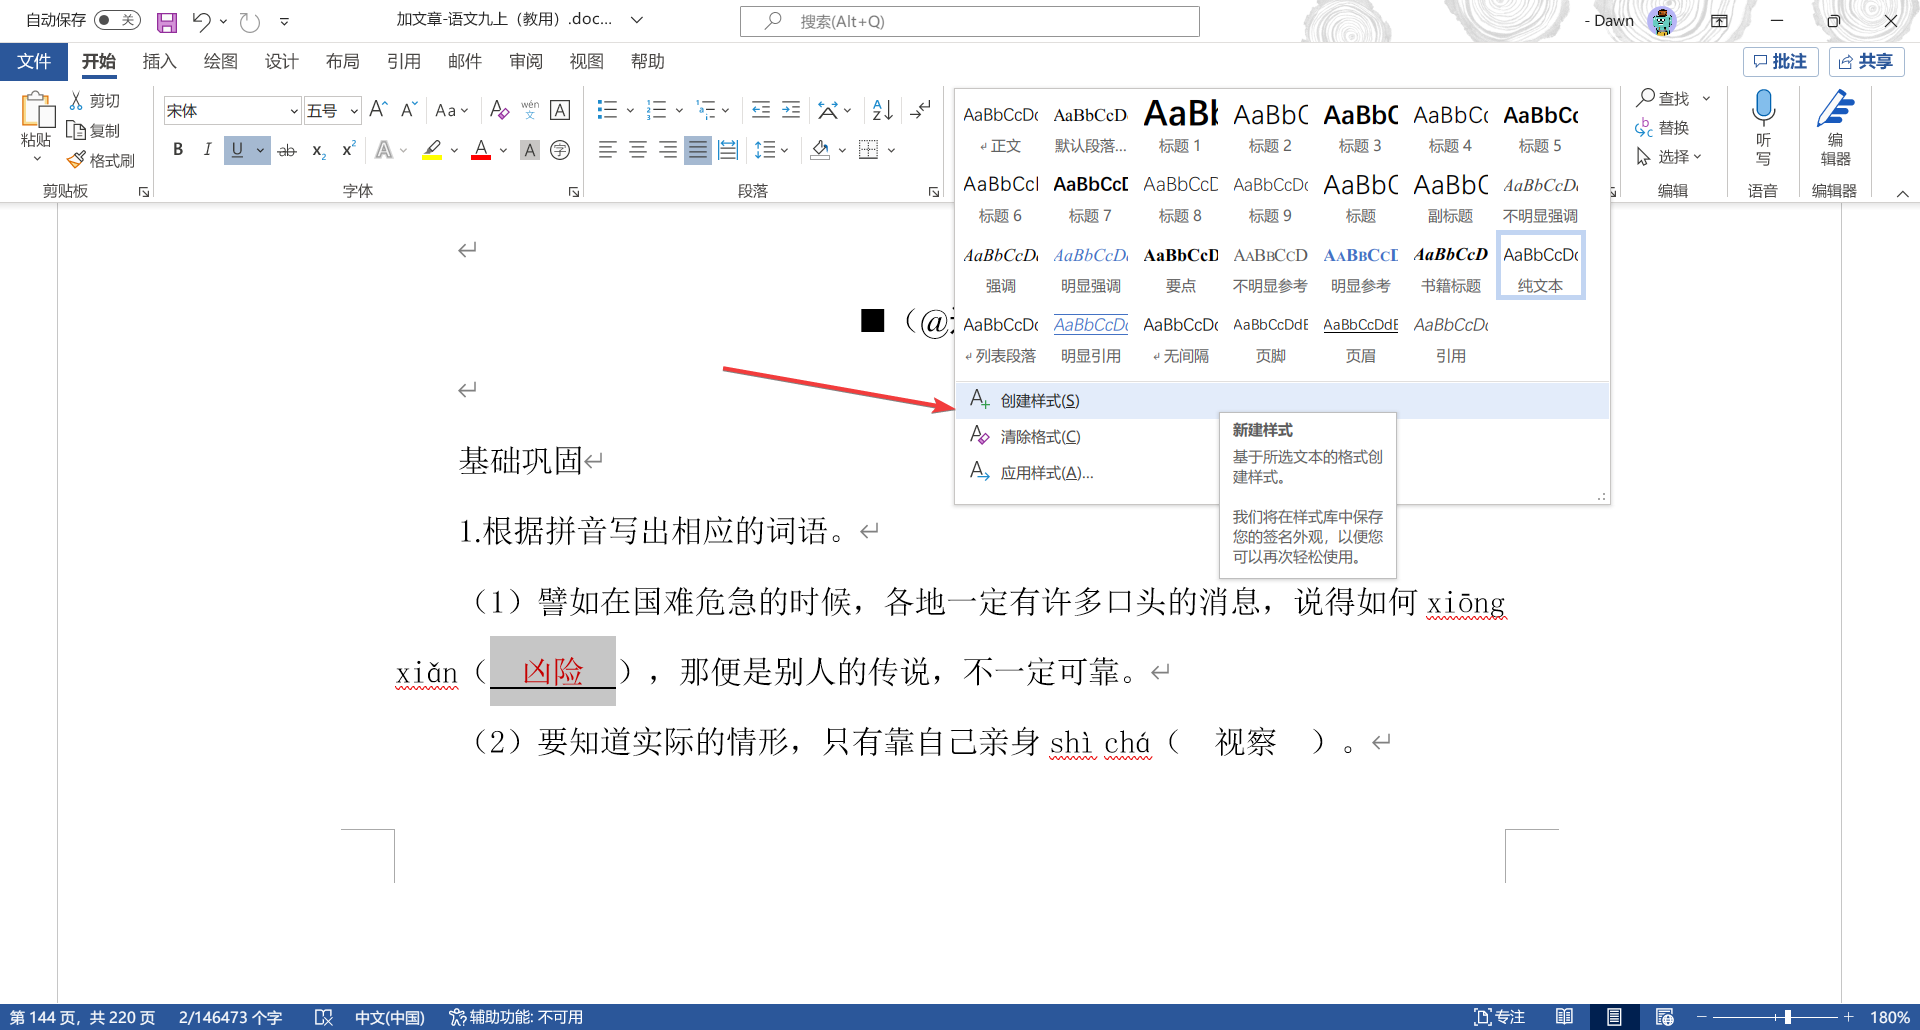The height and width of the screenshot is (1030, 1920).
Task: Open the font size 五号 dropdown
Action: coord(354,111)
